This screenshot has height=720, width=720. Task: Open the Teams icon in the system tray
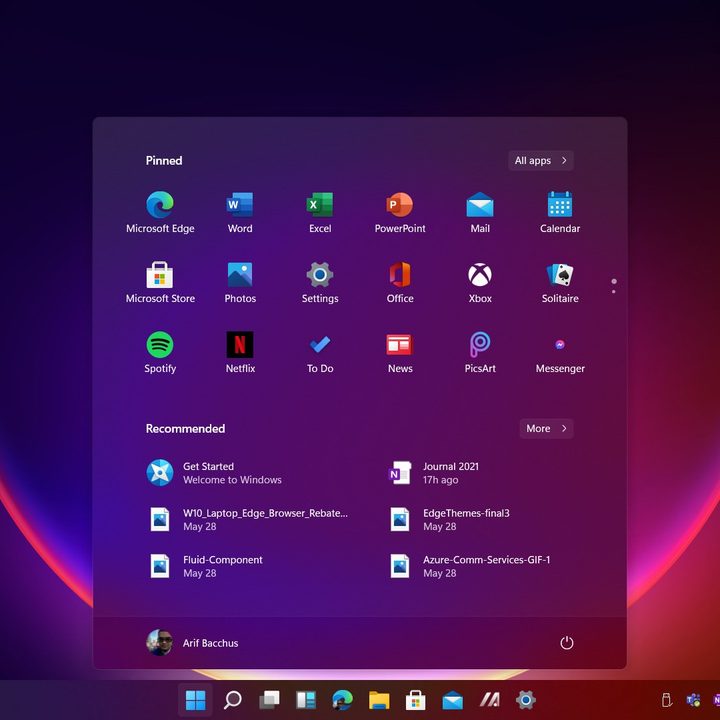pos(693,700)
